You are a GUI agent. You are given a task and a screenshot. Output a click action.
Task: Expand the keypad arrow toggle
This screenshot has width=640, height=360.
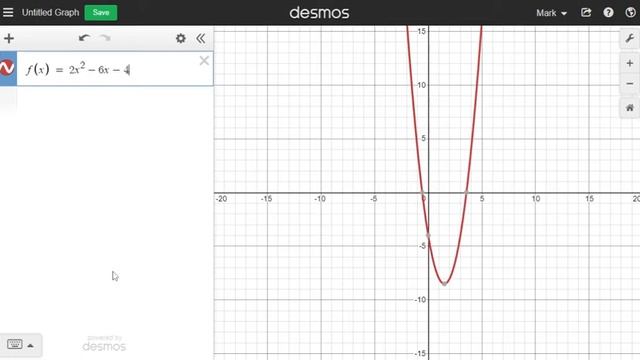pos(31,345)
